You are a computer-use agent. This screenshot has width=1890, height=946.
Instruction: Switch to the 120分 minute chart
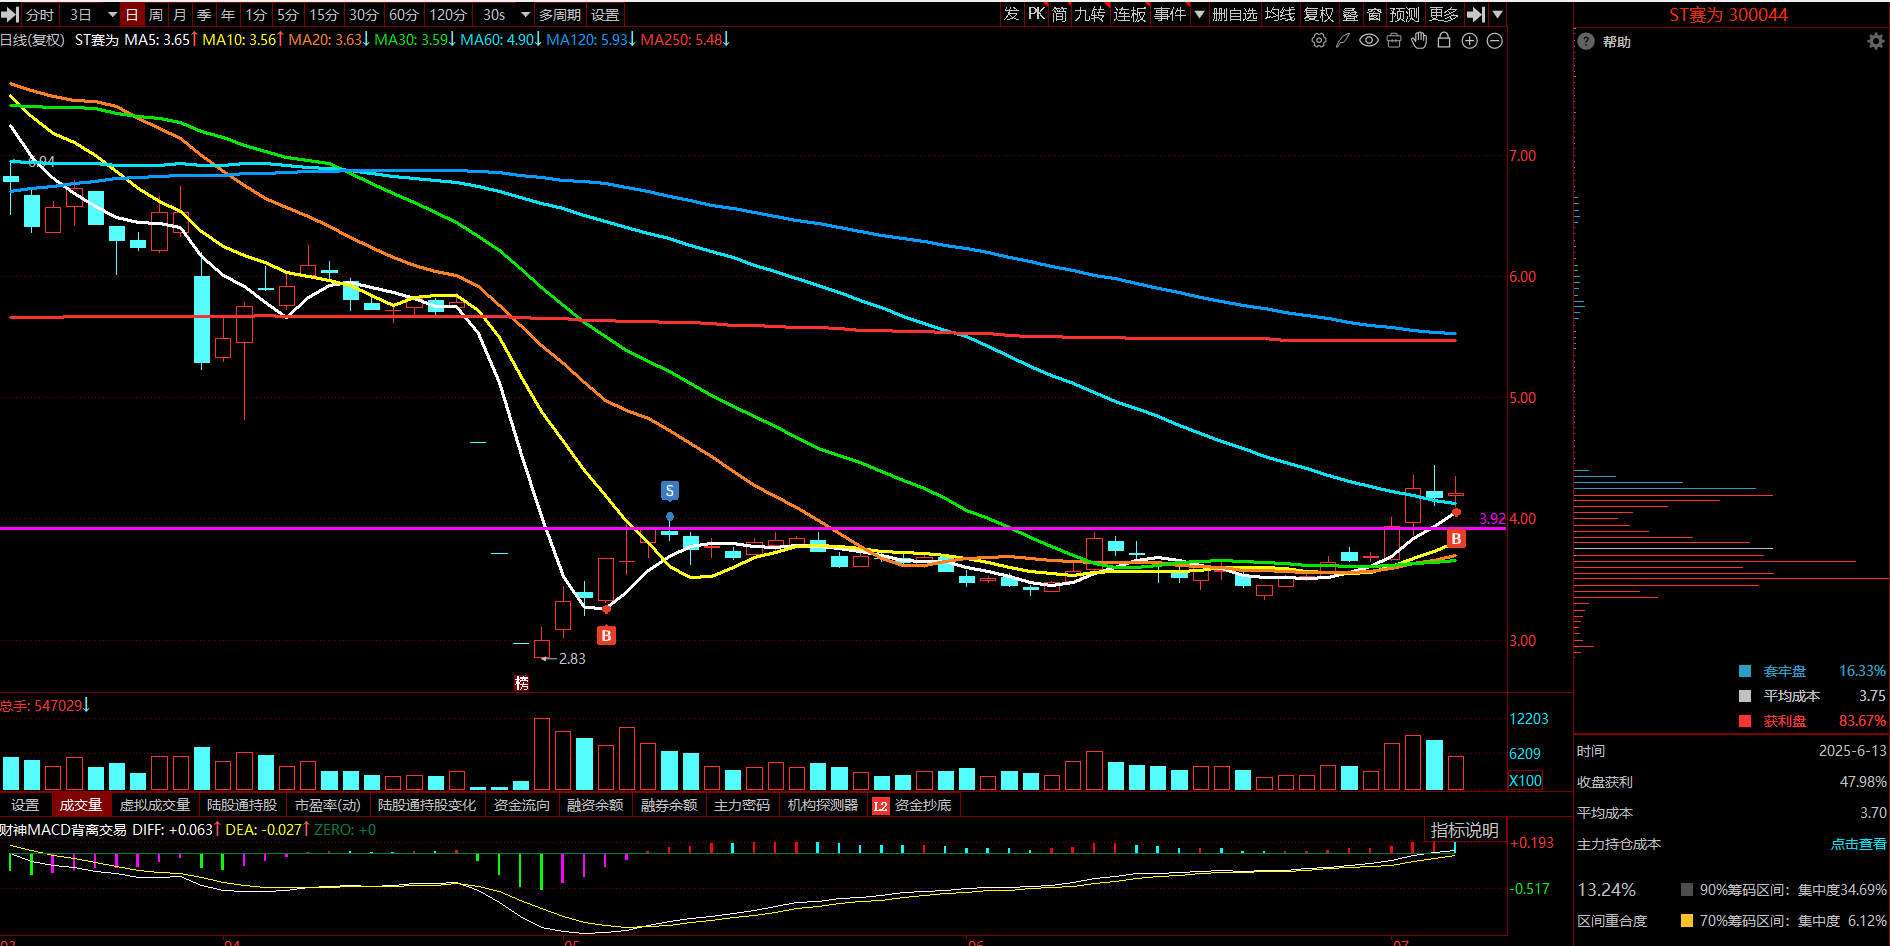[x=448, y=14]
